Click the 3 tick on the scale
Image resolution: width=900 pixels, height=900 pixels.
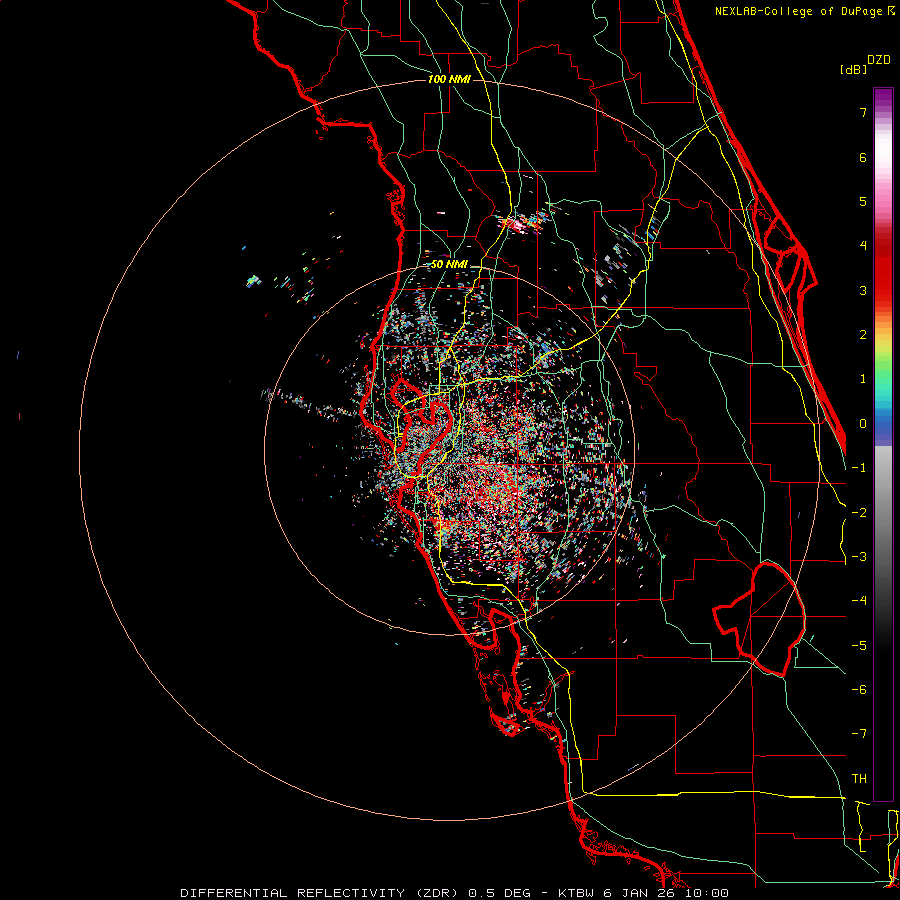coord(863,290)
